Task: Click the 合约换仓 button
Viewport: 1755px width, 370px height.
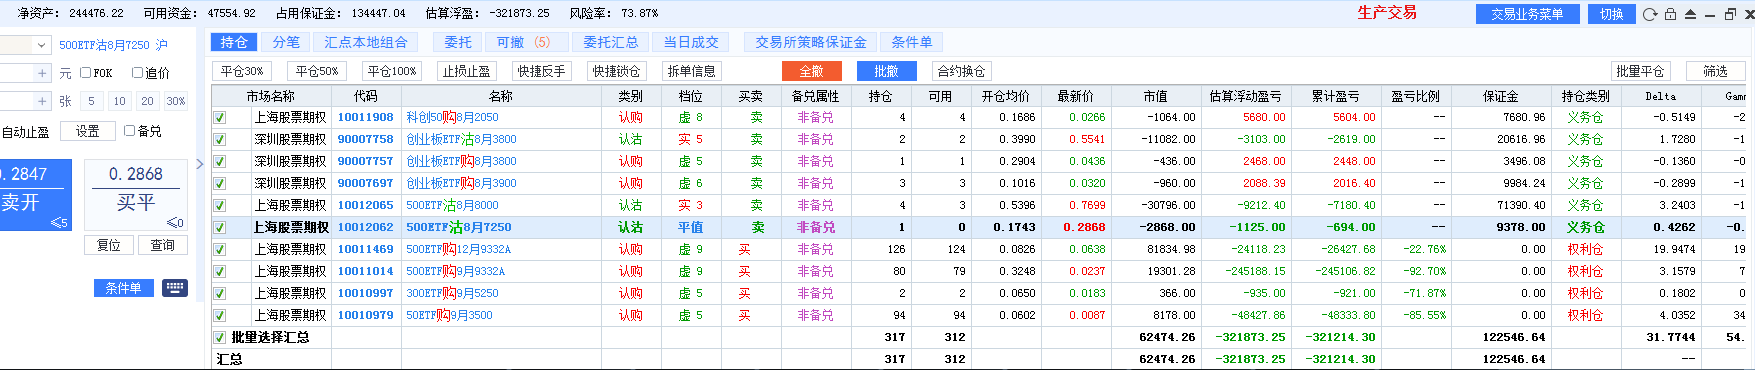Action: 961,71
